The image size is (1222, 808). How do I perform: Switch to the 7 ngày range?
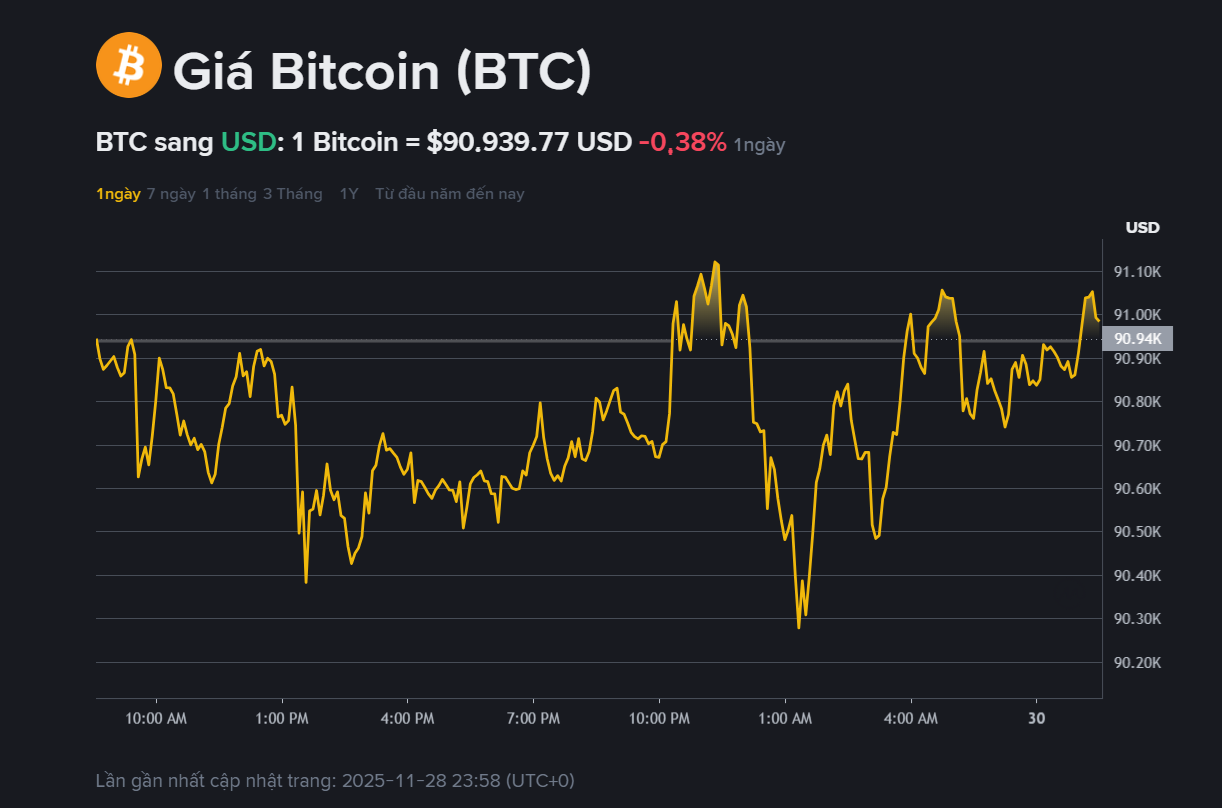(x=171, y=194)
